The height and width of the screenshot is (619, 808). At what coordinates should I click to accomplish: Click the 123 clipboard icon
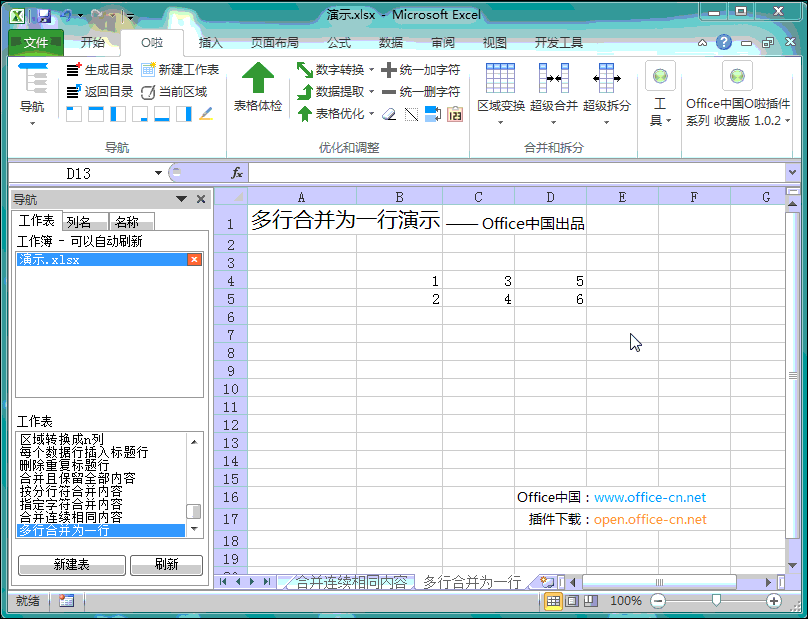pyautogui.click(x=455, y=114)
